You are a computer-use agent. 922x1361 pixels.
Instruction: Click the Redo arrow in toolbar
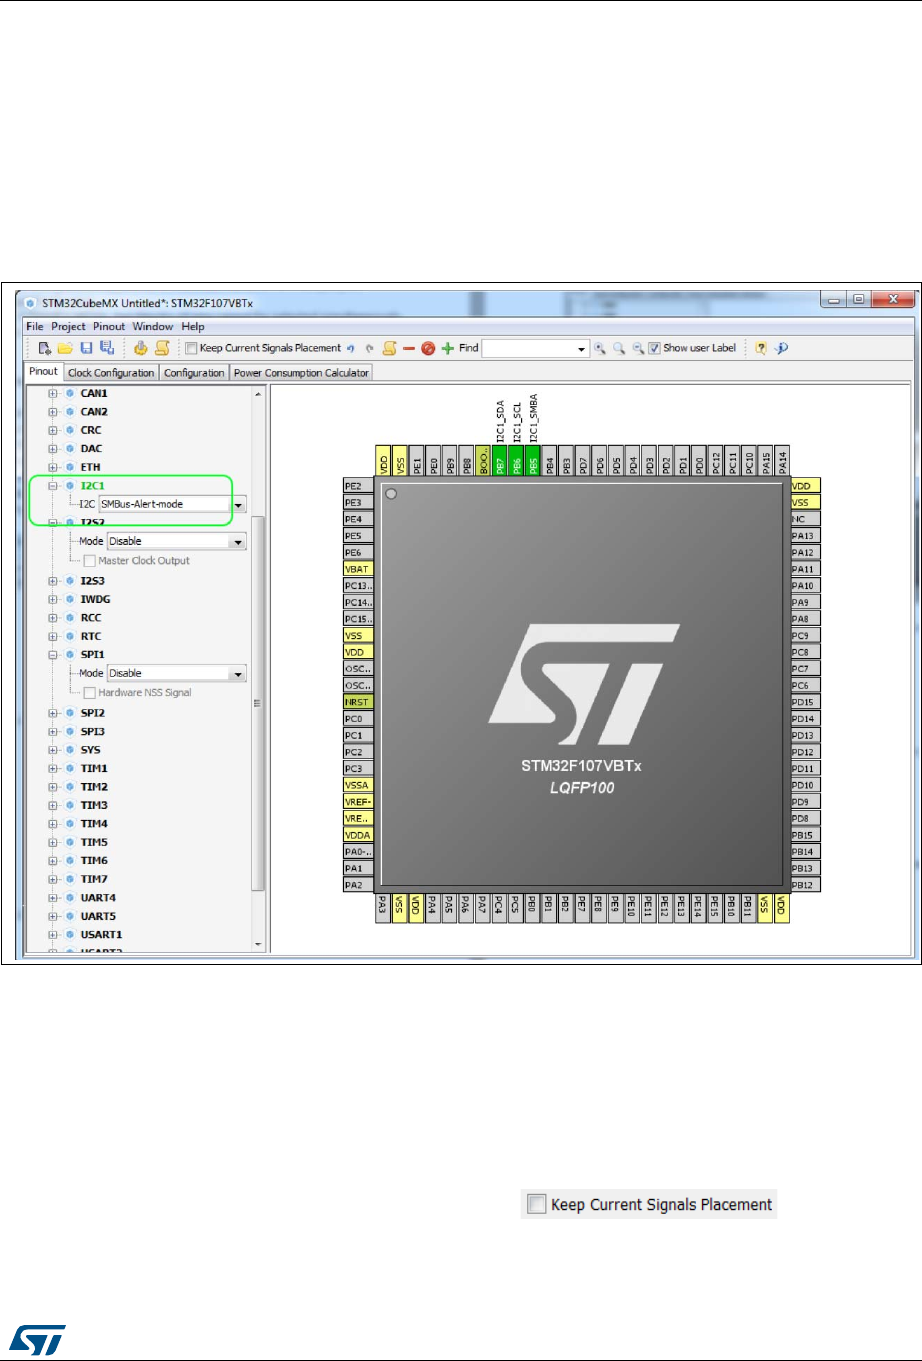pyautogui.click(x=369, y=348)
